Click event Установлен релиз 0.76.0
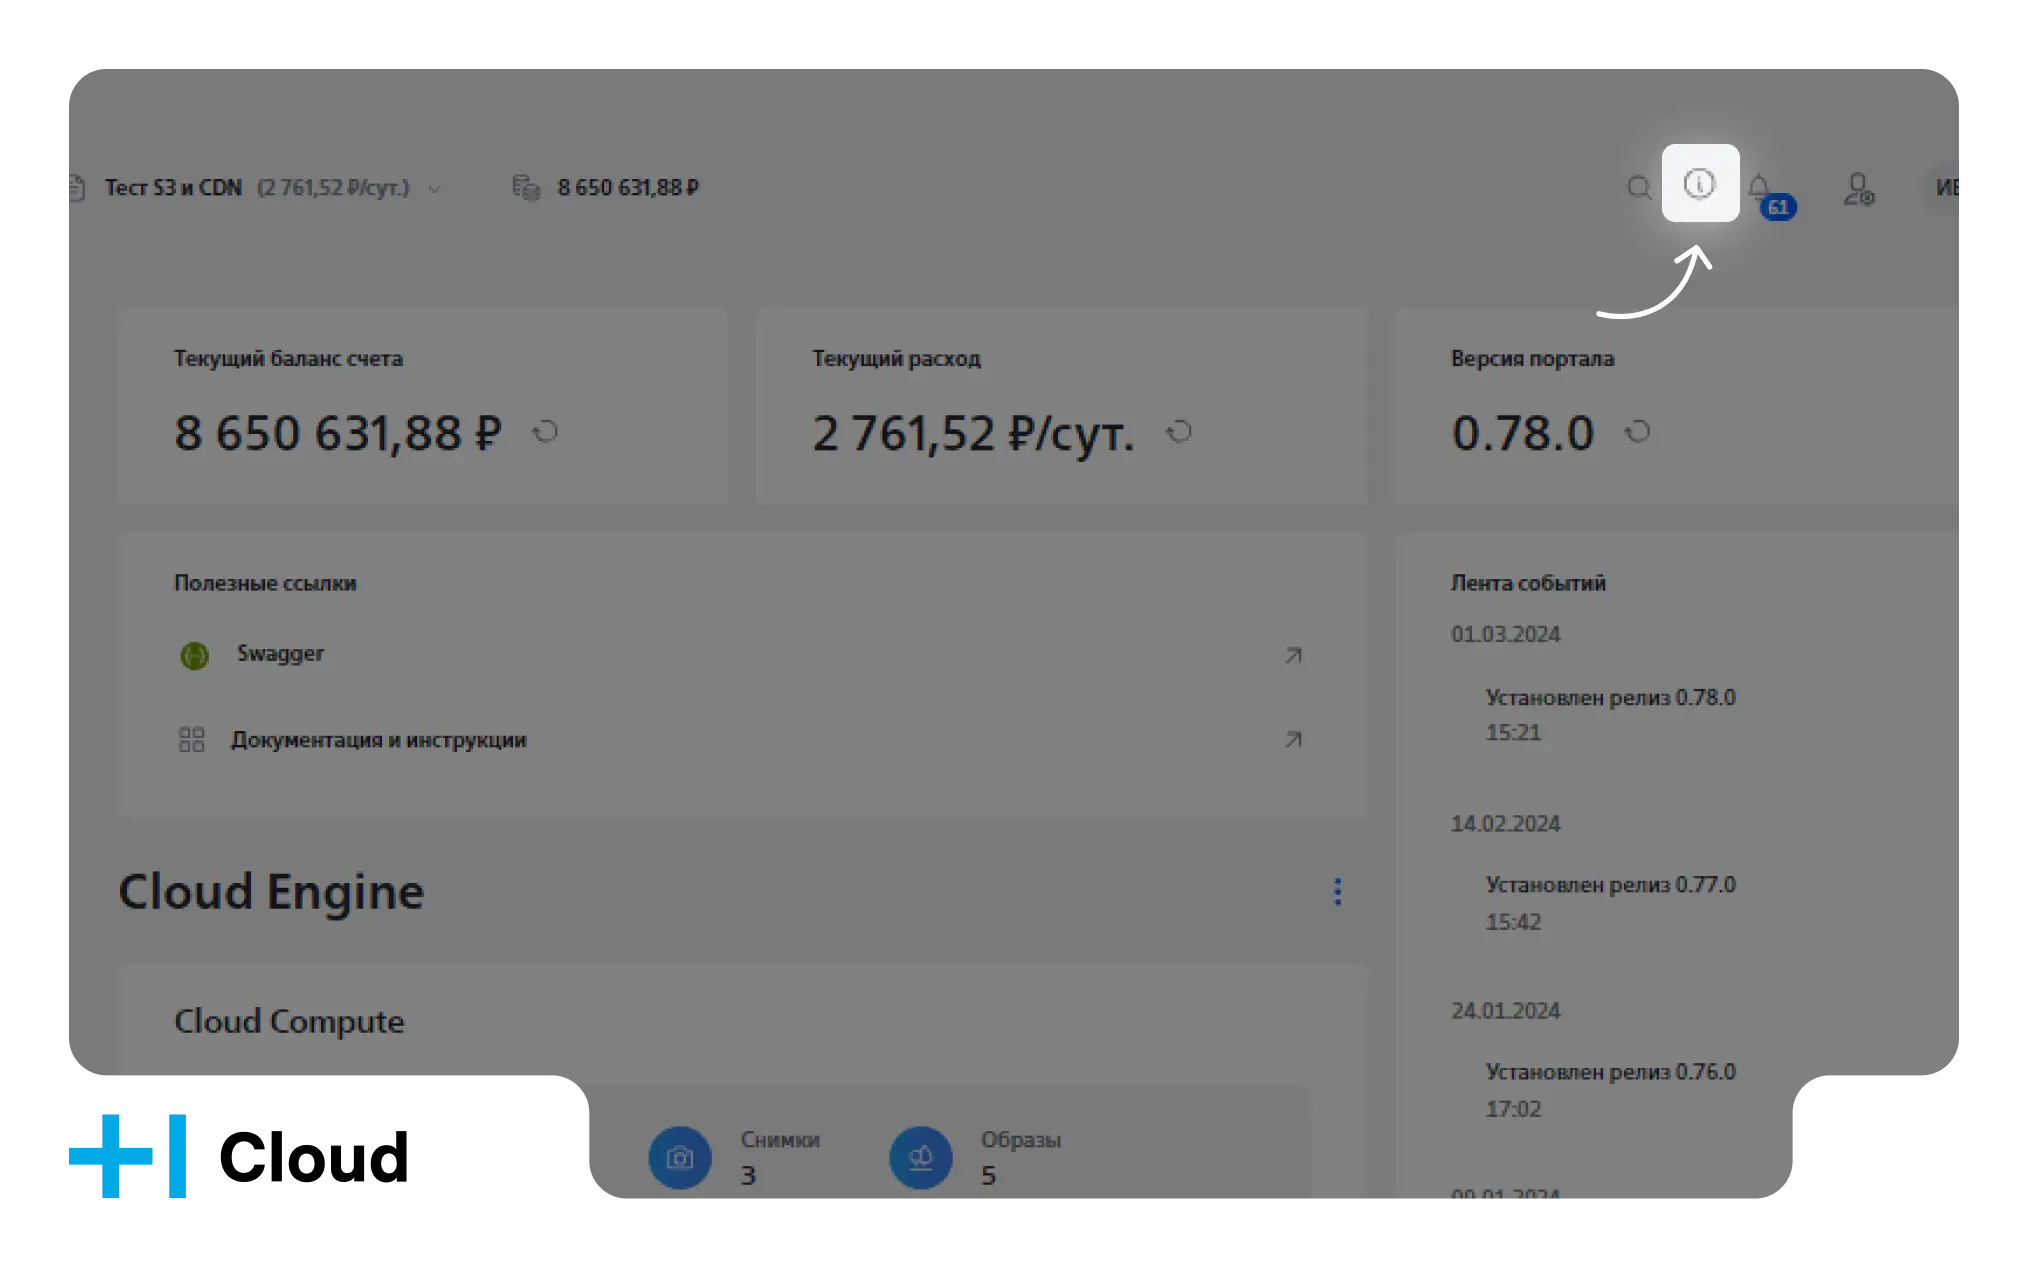The image size is (2028, 1268). (1610, 1072)
